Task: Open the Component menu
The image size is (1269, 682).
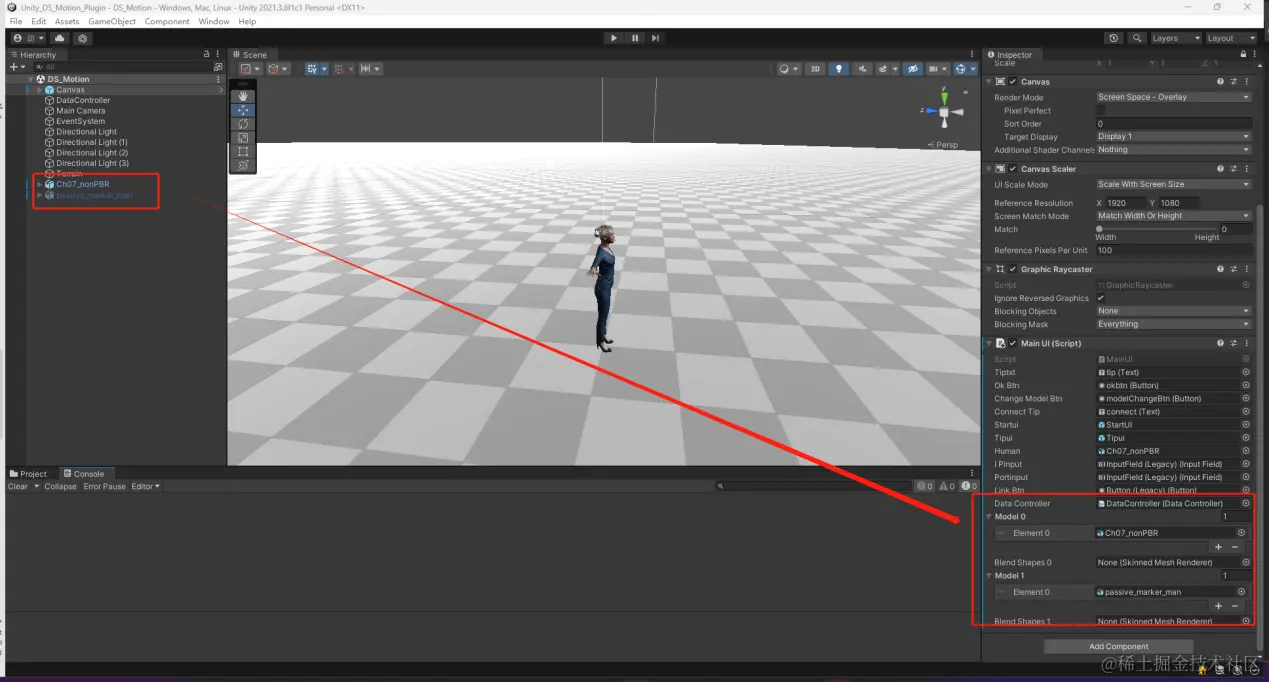Action: (x=167, y=21)
